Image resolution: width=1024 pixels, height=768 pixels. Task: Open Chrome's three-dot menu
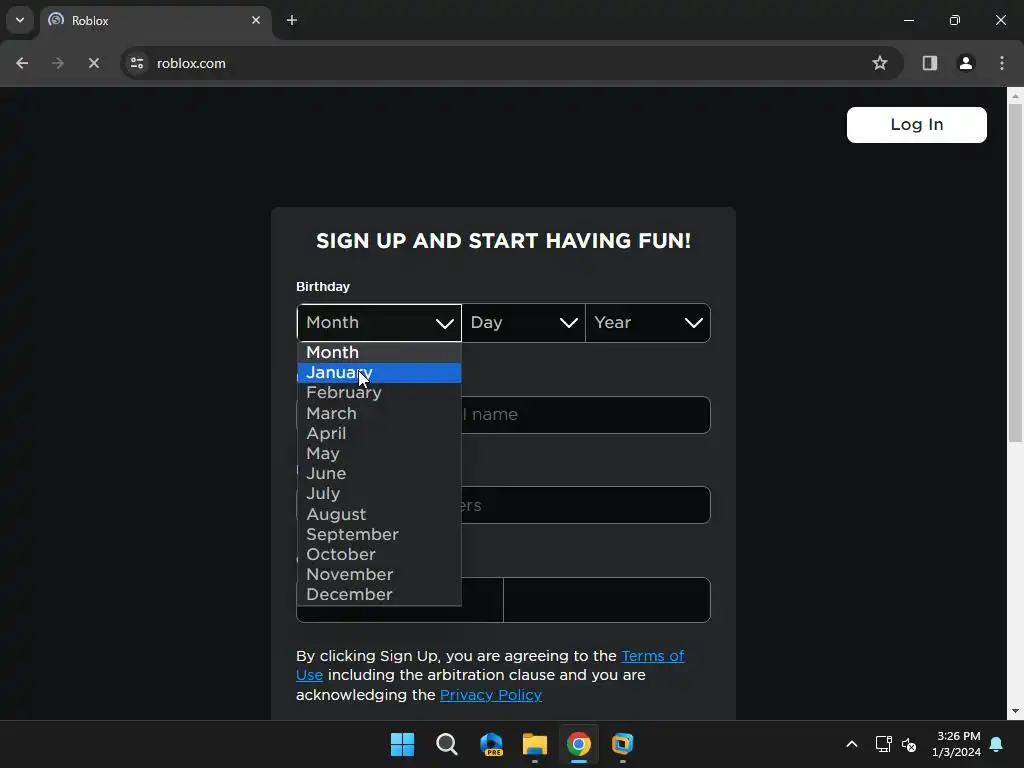point(1001,63)
